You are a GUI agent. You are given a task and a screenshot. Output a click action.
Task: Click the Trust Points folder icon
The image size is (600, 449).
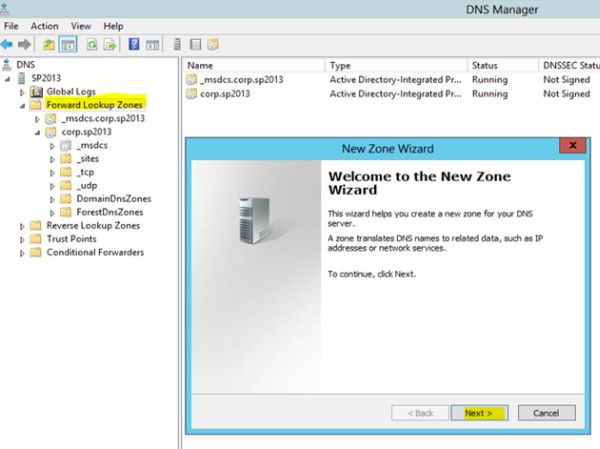(36, 239)
